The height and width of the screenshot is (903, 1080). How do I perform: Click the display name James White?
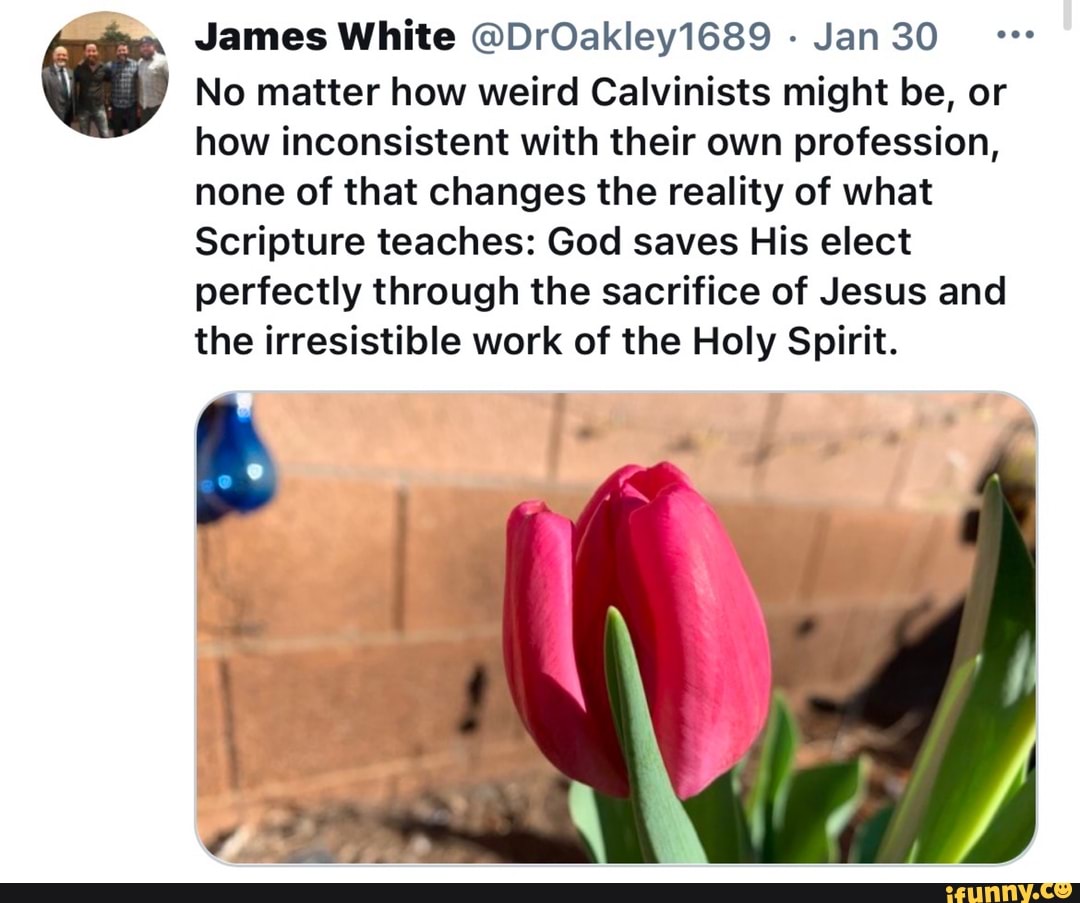325,37
